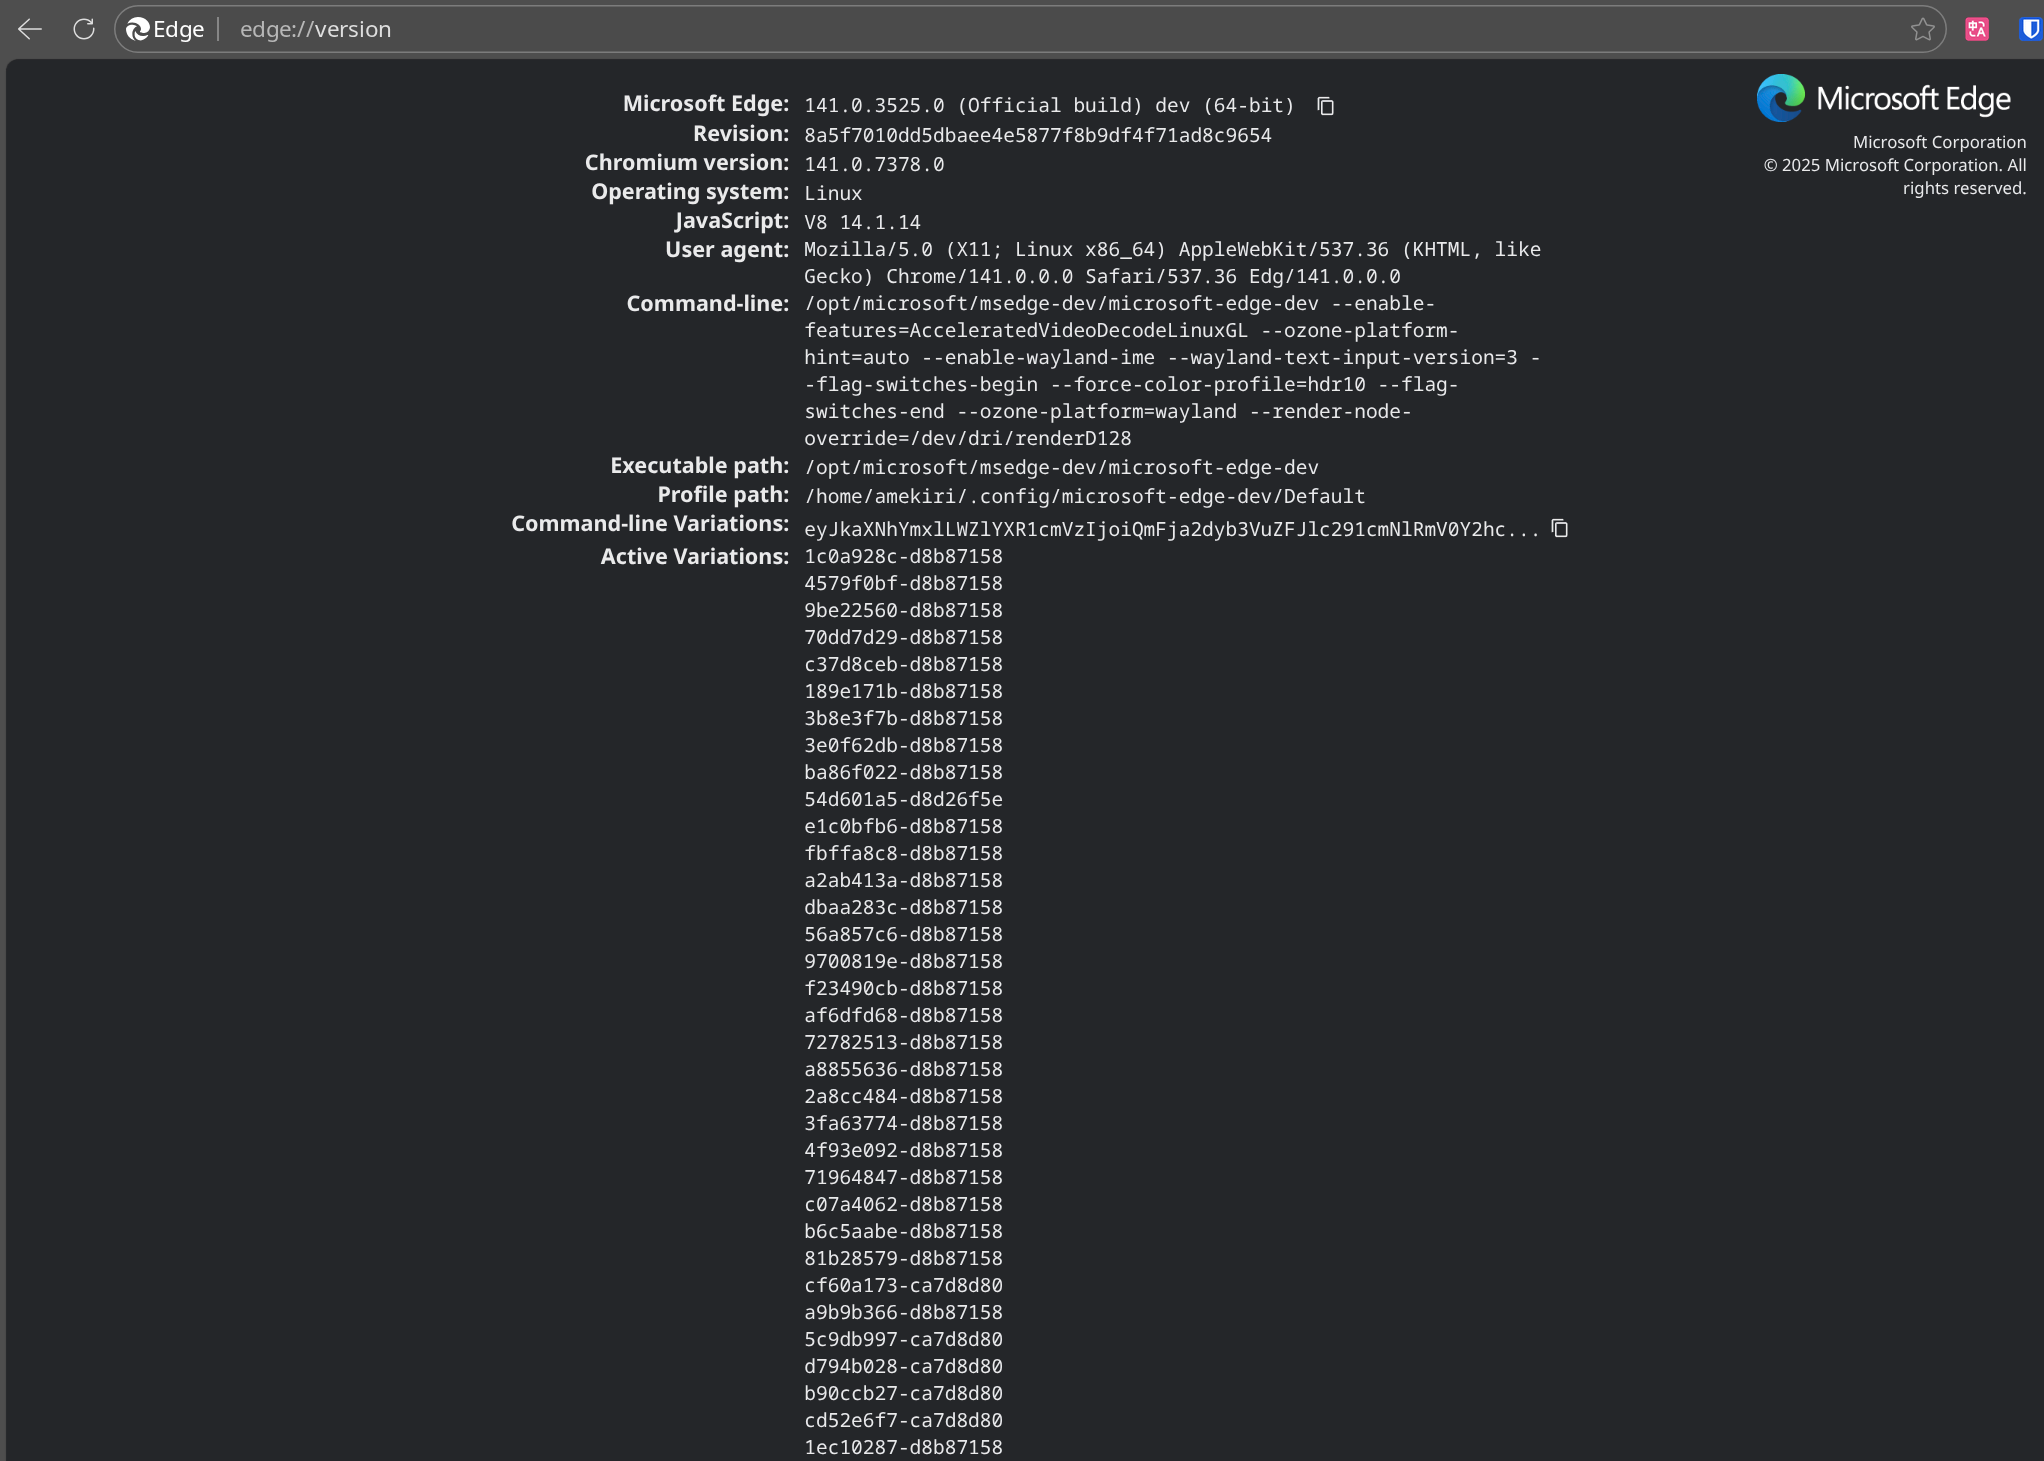2044x1461 pixels.
Task: Click the executable path /opt/microsoft/msedge-dev/microsoft-edge-dev
Action: (1061, 467)
